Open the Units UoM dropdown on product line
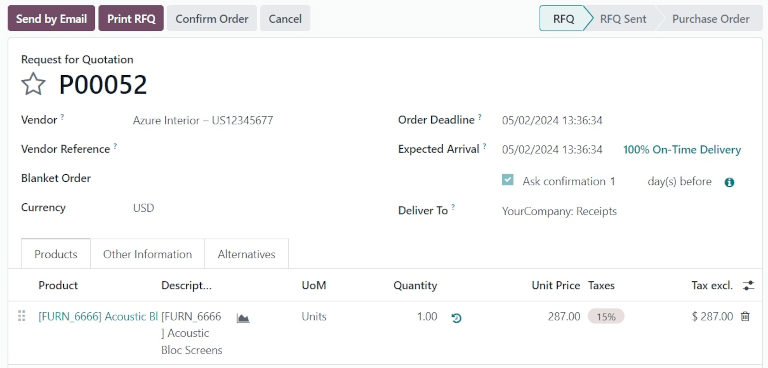This screenshot has height=368, width=768. [x=314, y=317]
